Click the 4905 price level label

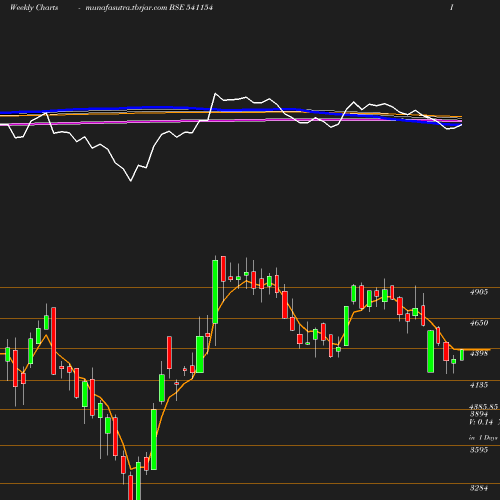[479, 292]
